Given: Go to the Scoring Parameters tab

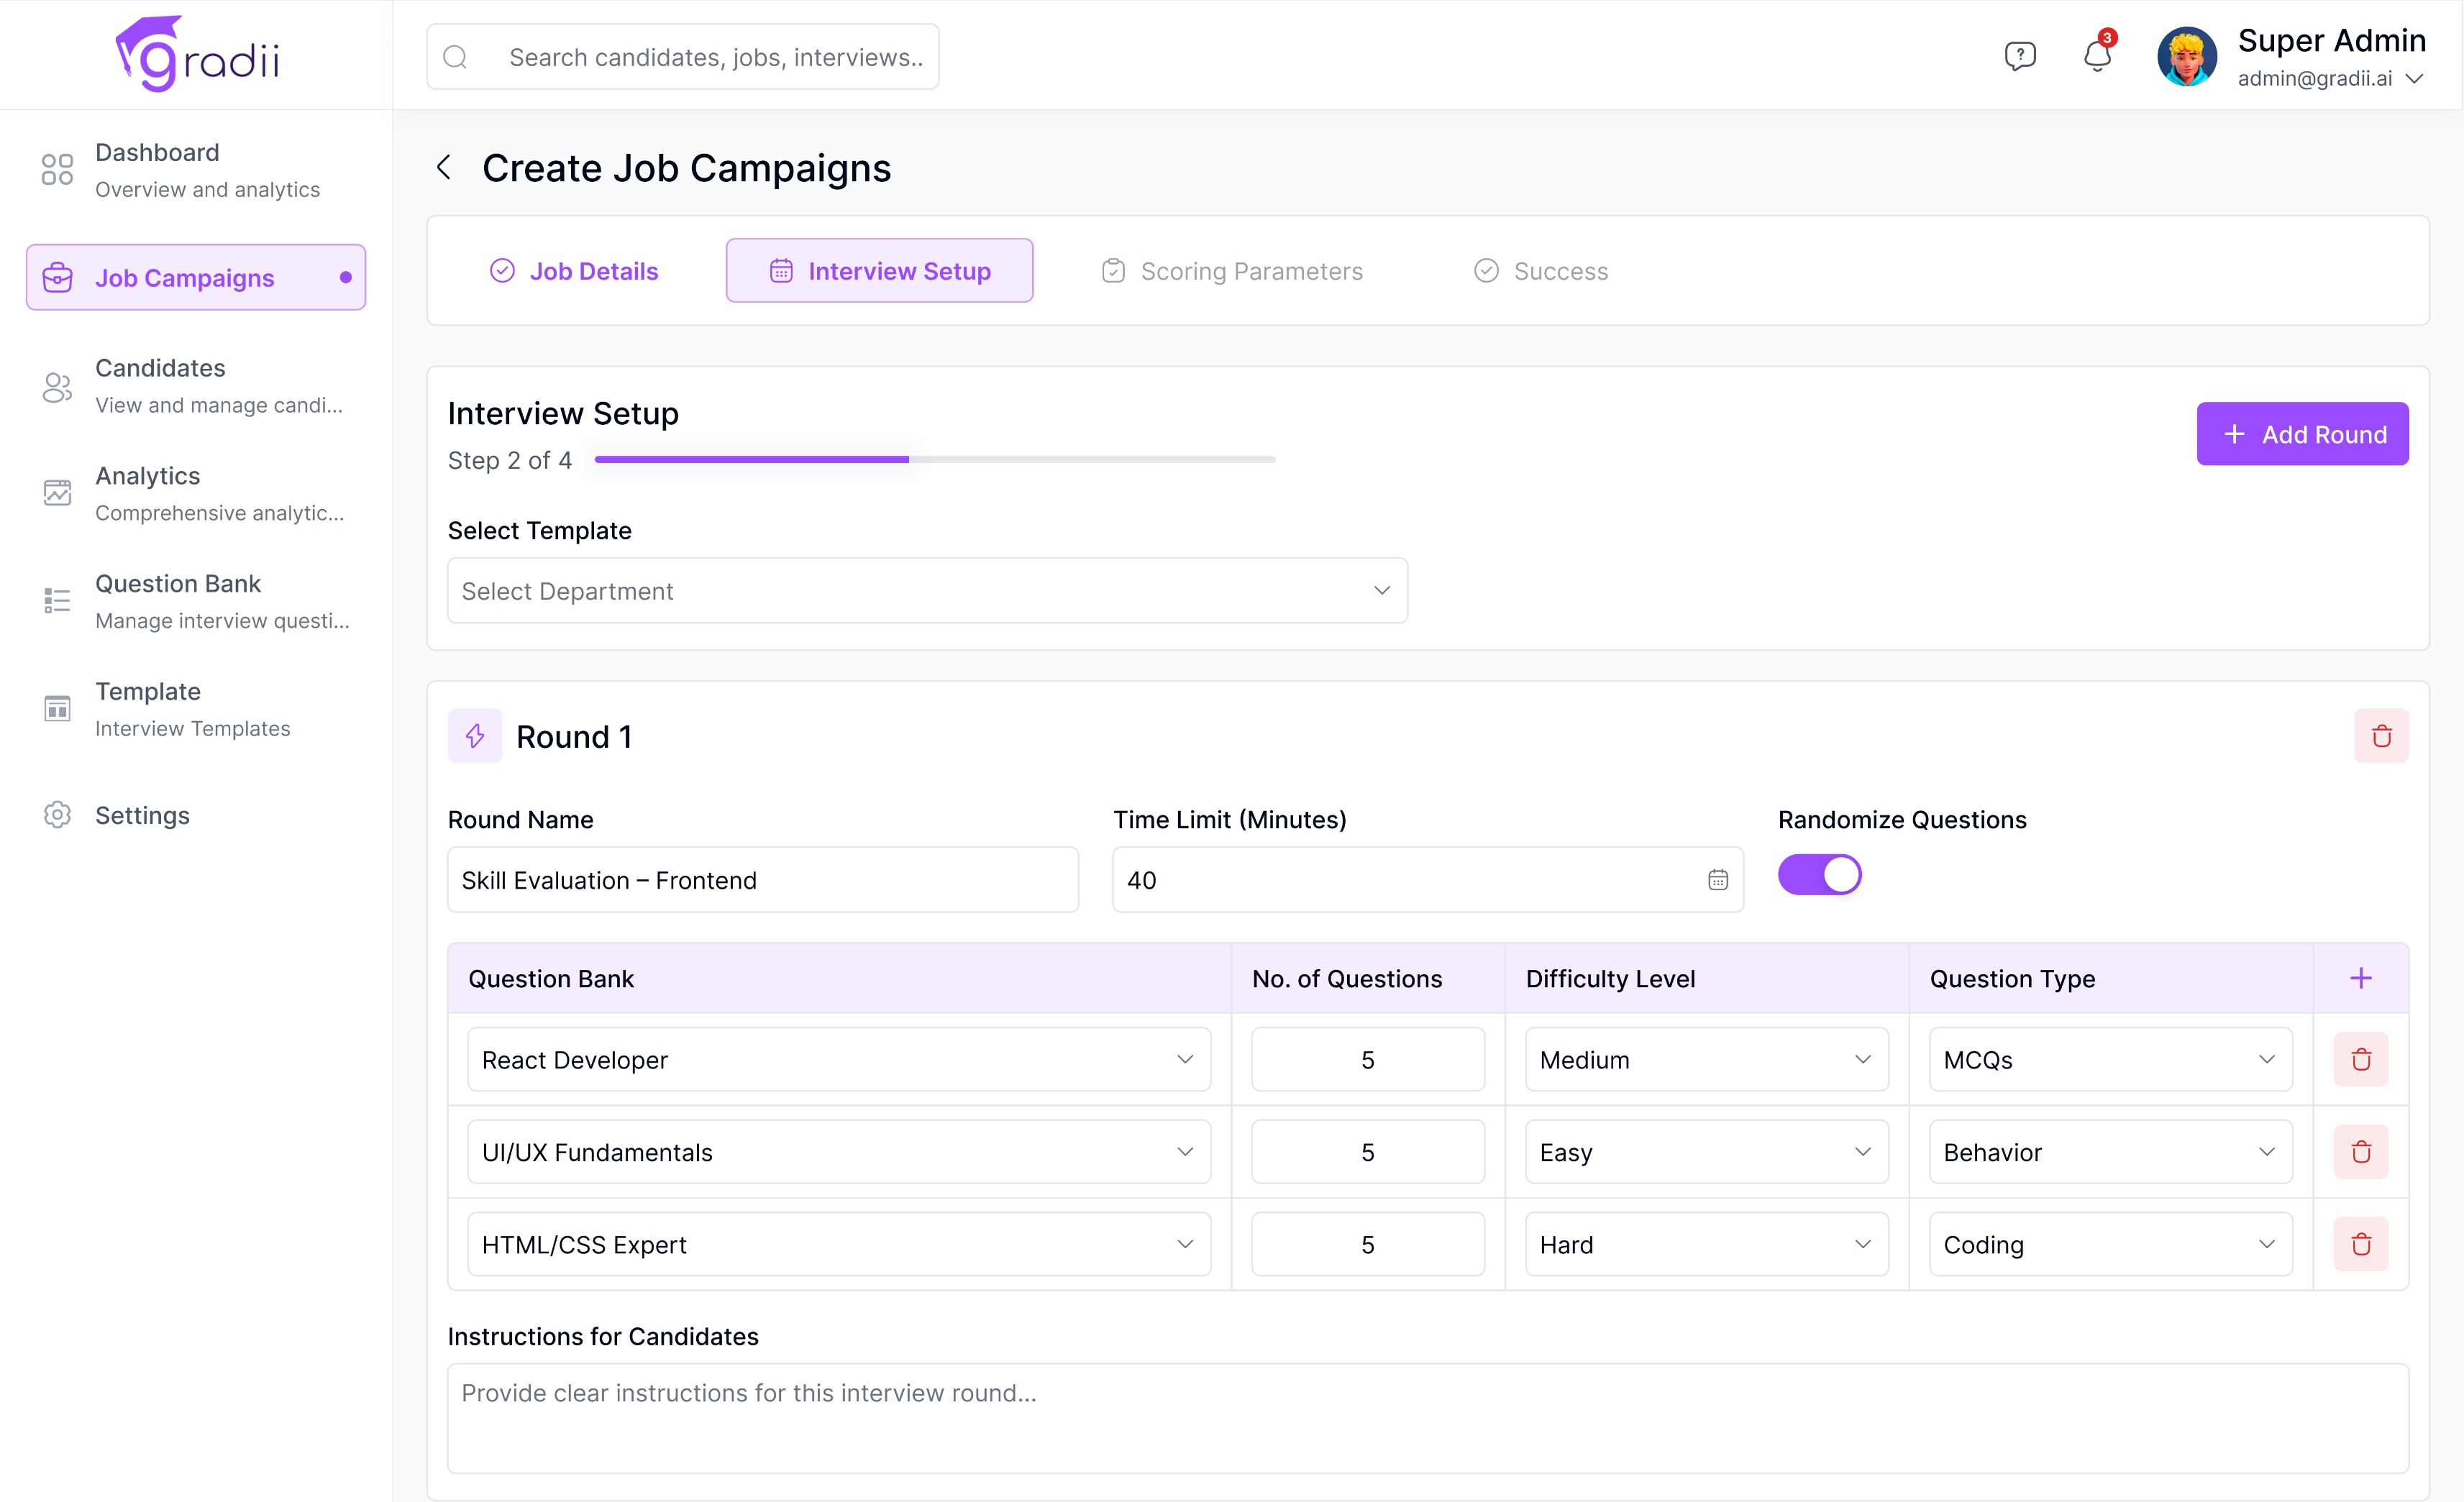Looking at the screenshot, I should click(1232, 271).
